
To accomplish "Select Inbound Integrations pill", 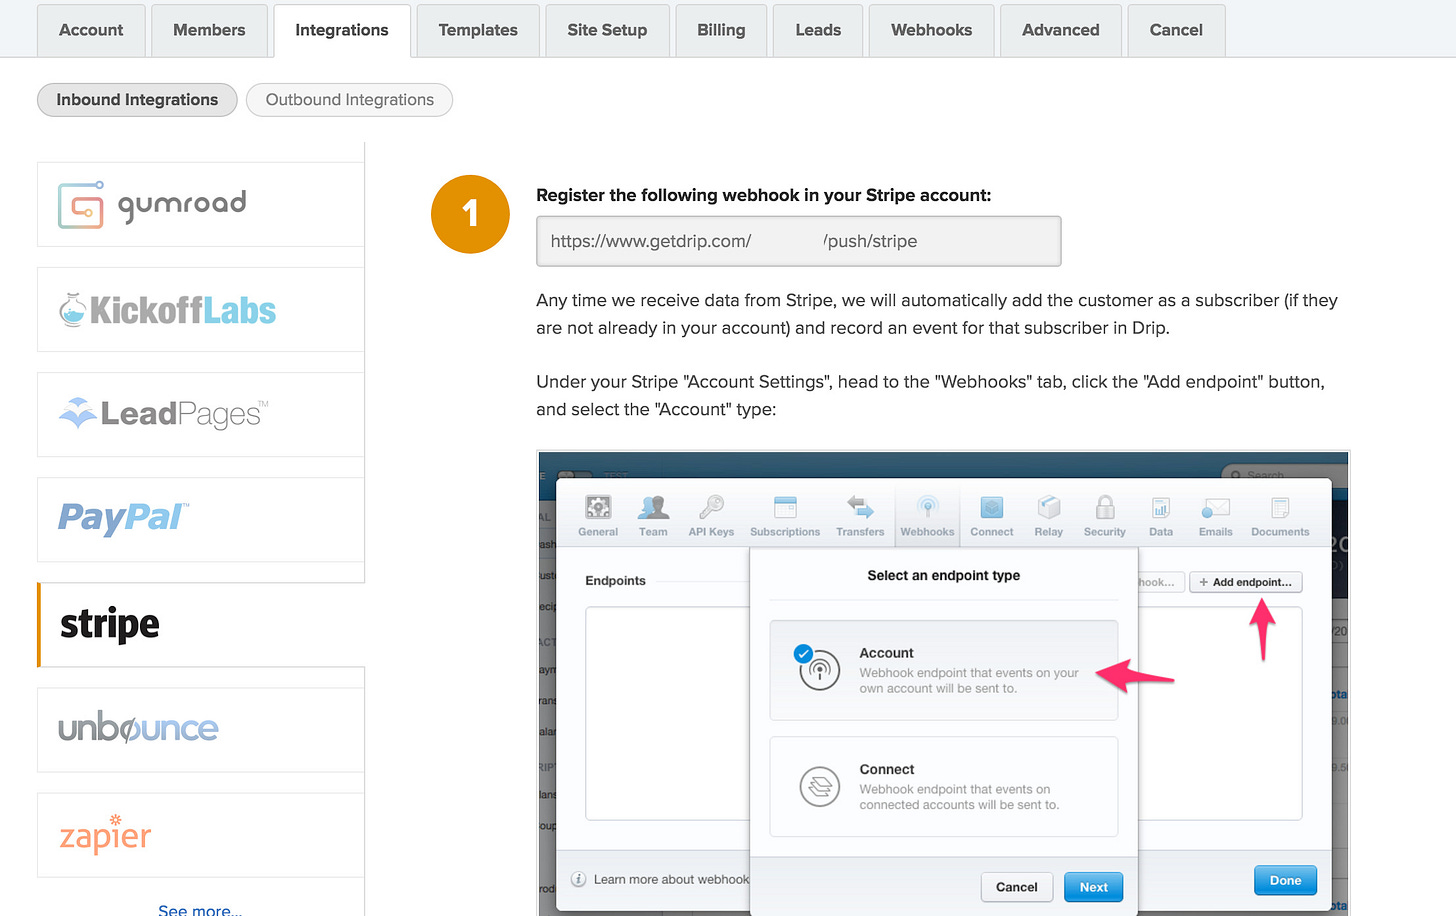I will tap(137, 100).
